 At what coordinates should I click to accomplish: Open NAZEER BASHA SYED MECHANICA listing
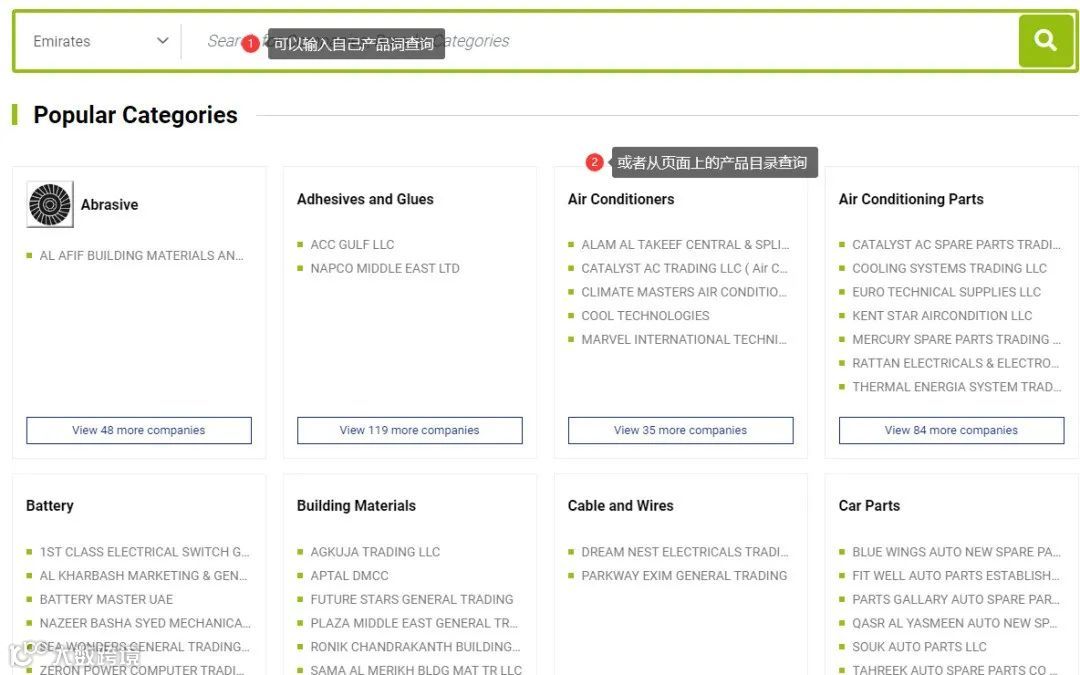tap(145, 623)
